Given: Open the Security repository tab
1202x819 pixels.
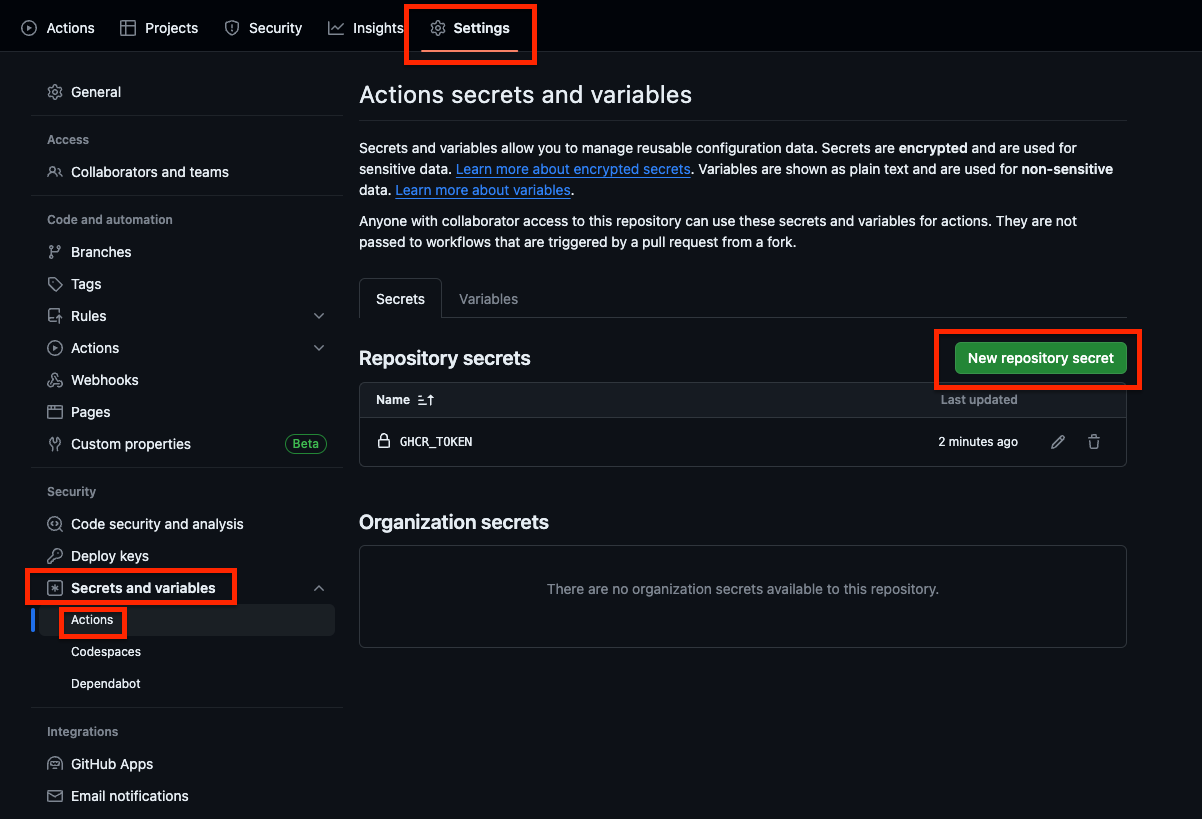Looking at the screenshot, I should (x=263, y=28).
